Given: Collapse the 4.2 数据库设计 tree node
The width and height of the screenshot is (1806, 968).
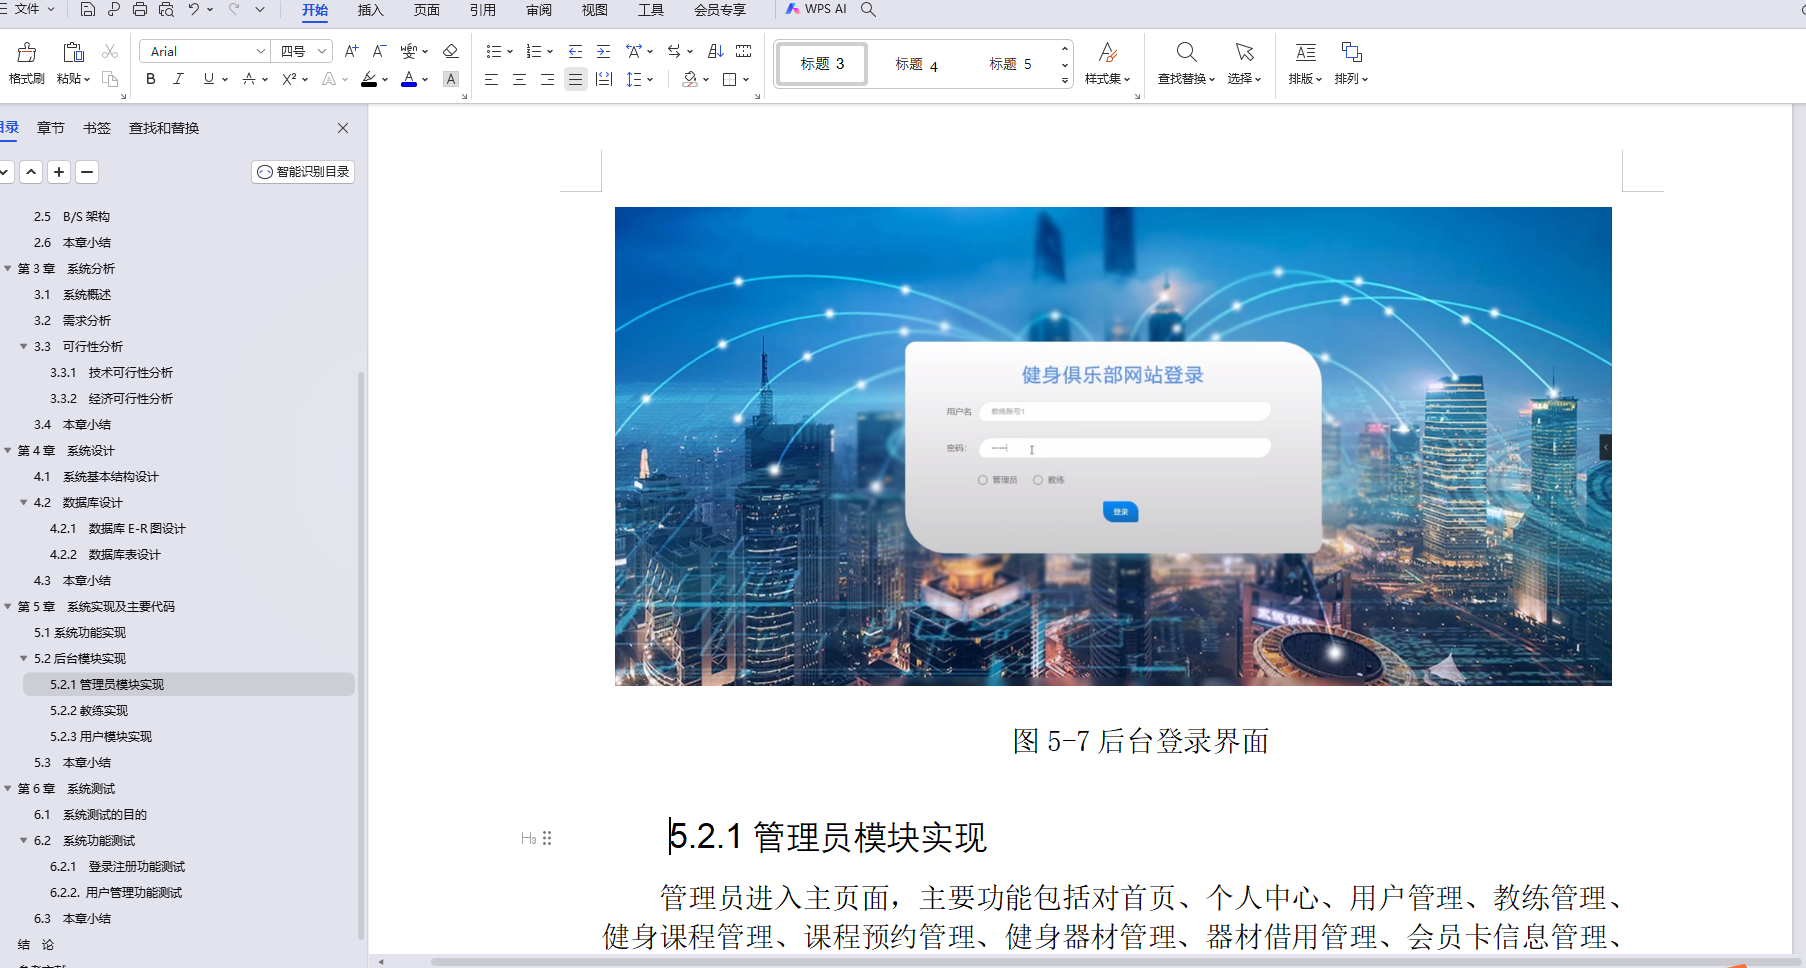Looking at the screenshot, I should pos(24,502).
